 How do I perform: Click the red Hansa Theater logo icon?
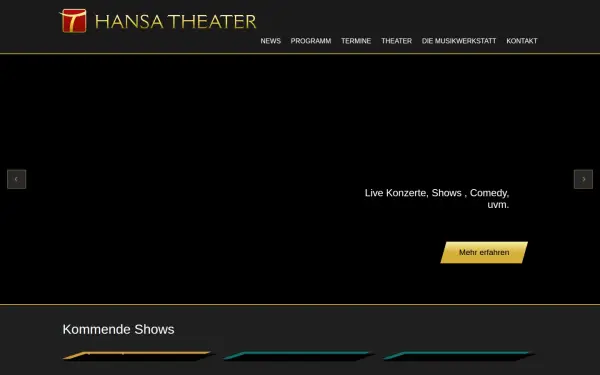(x=73, y=21)
